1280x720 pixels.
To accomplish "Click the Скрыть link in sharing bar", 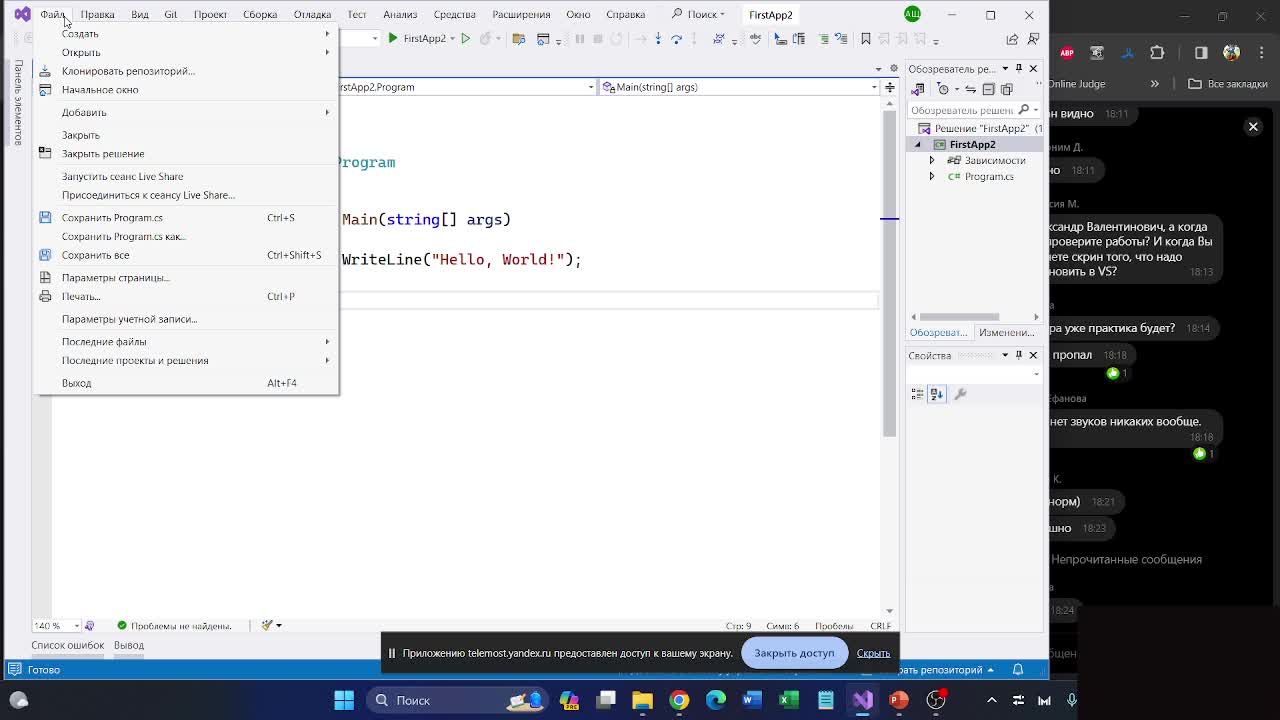I will 873,653.
